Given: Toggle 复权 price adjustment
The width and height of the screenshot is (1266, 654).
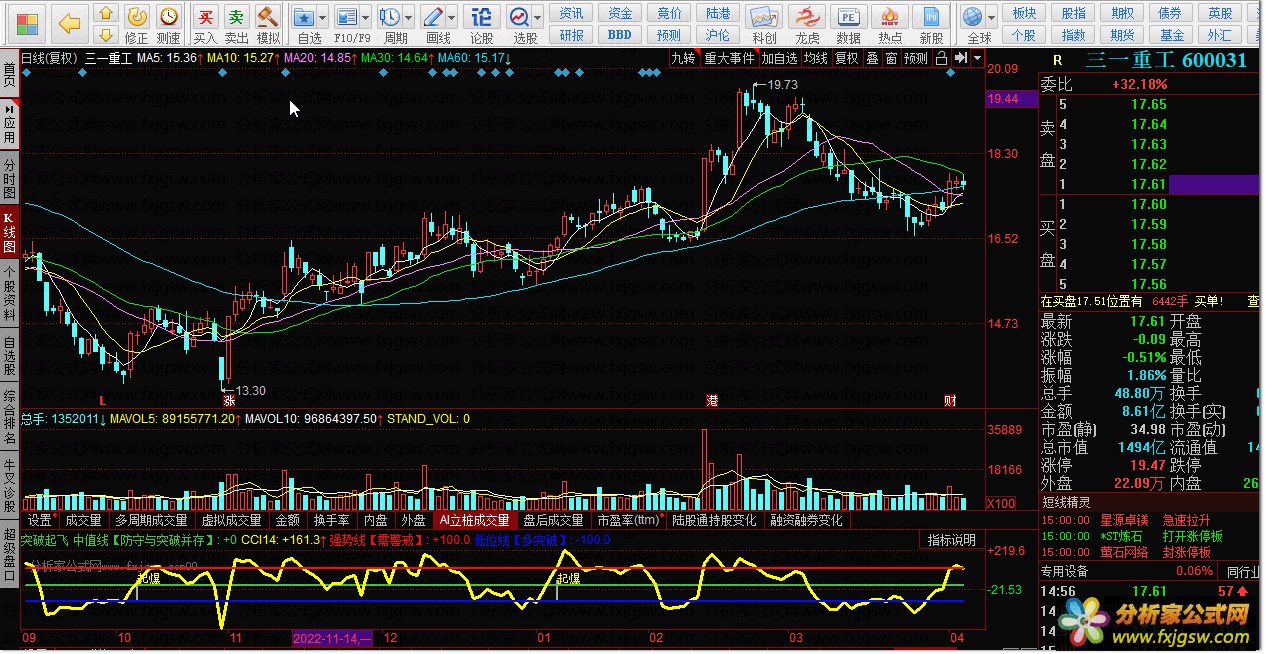Looking at the screenshot, I should click(847, 58).
